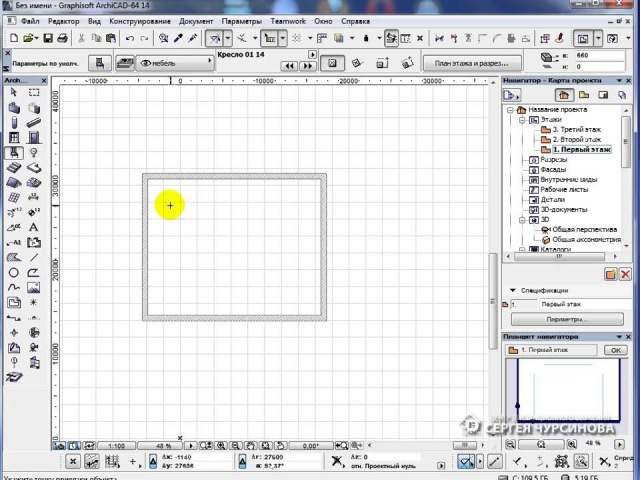640x480 pixels.
Task: Open the 1:100 scale dropdown
Action: (x=116, y=446)
